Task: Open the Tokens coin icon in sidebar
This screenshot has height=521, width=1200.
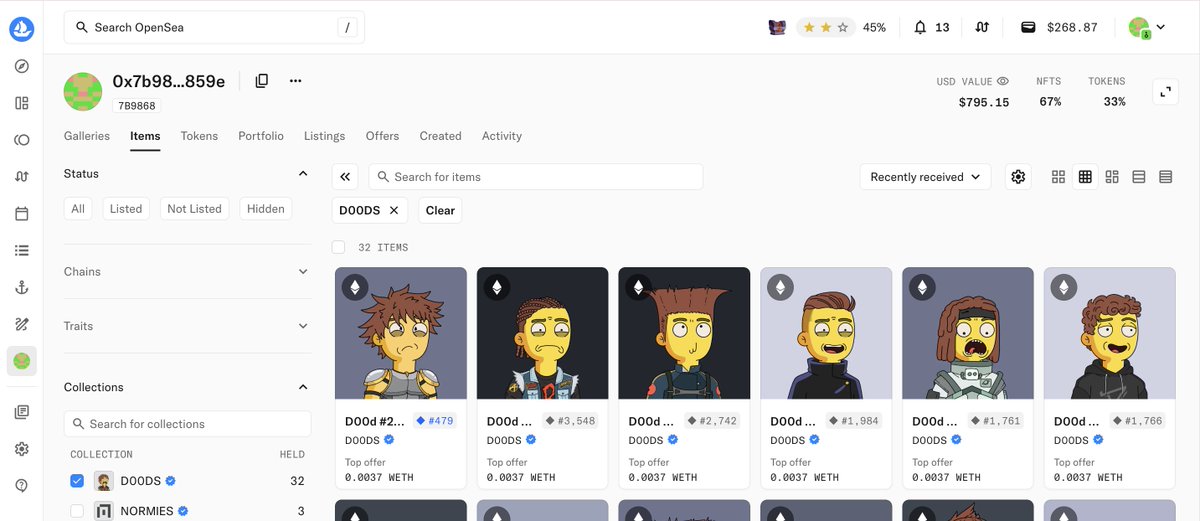Action: pyautogui.click(x=22, y=140)
